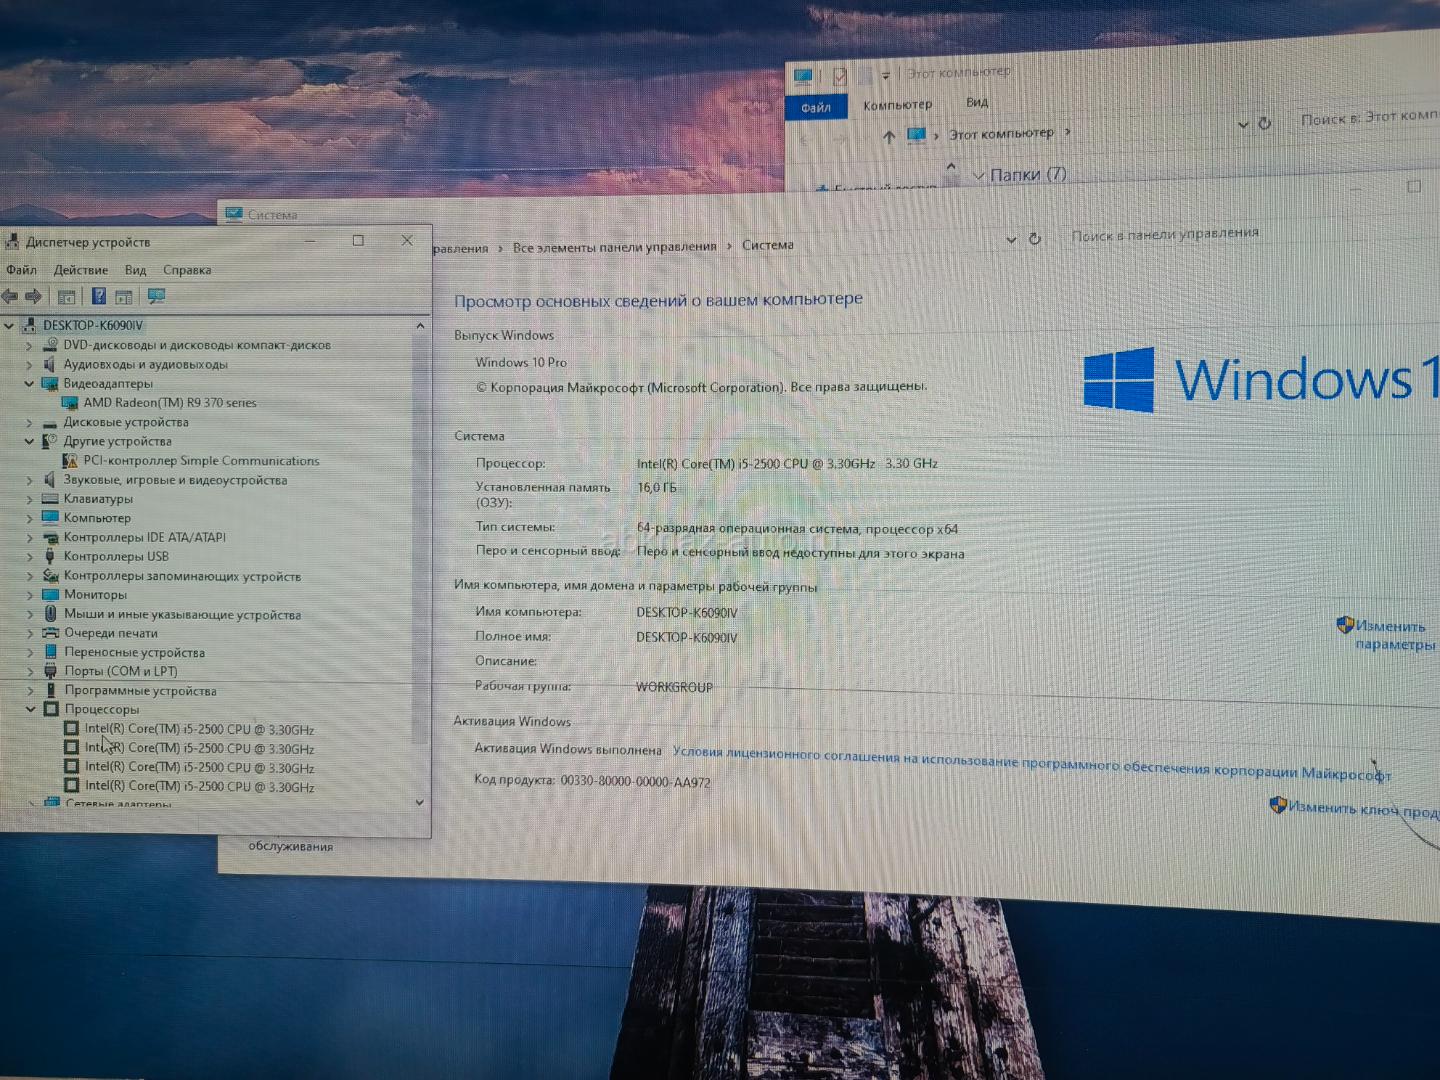Open the Действие menu in Device Manager

tap(80, 270)
